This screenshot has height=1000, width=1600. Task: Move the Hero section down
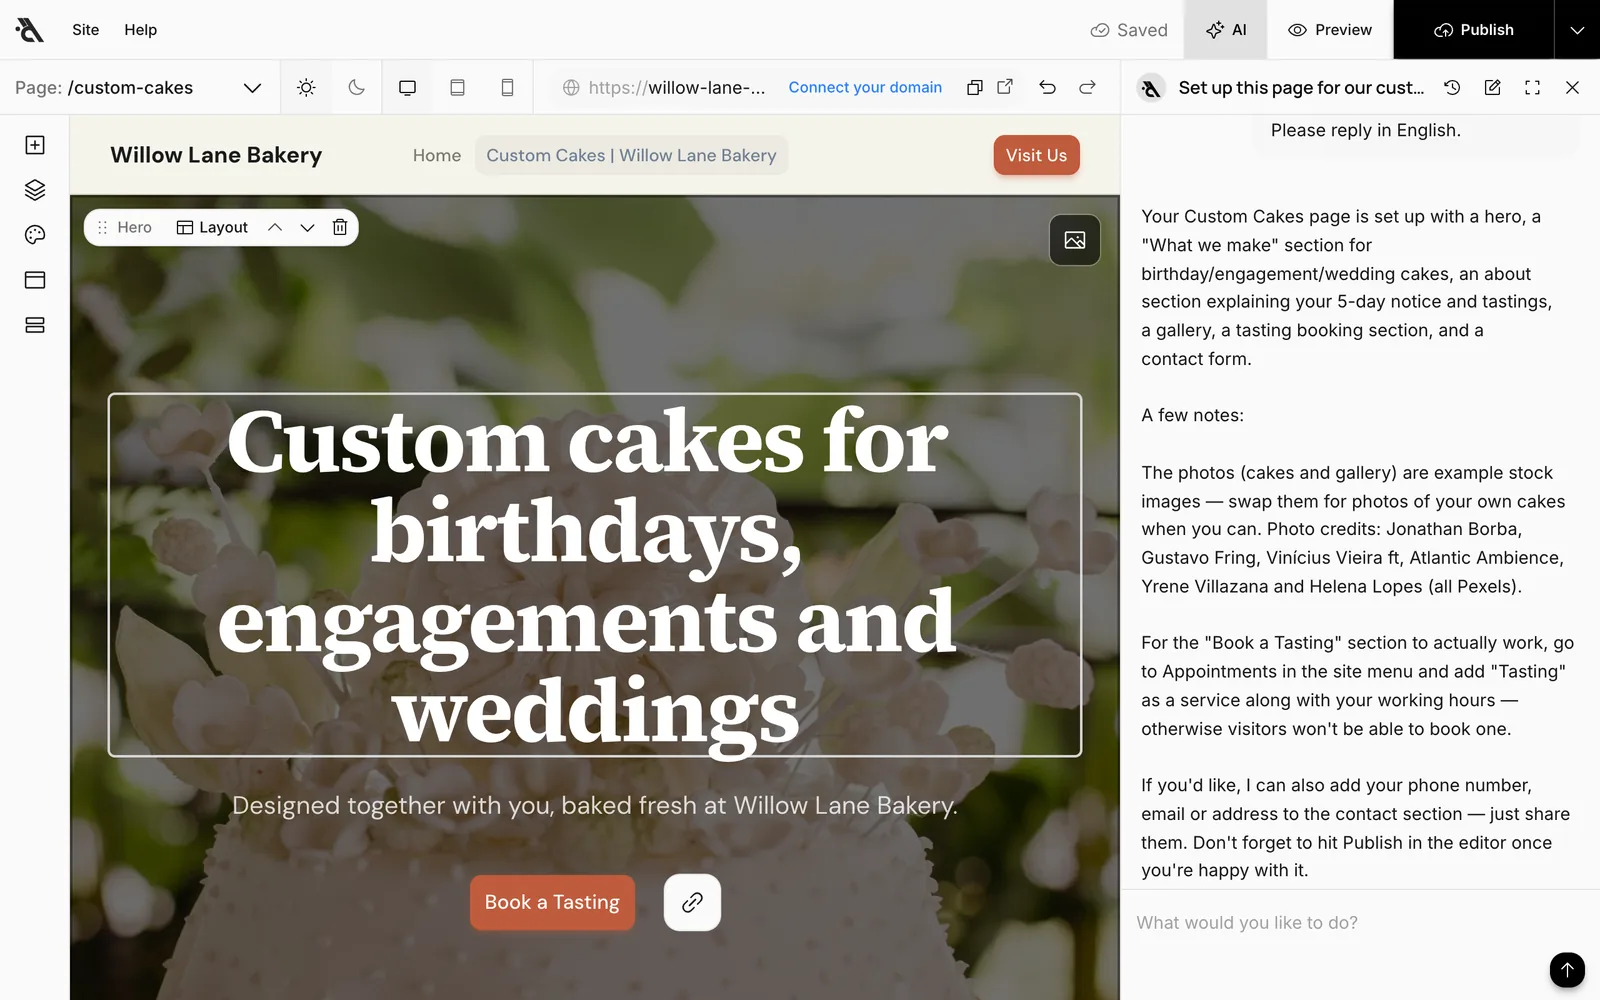[x=307, y=228]
